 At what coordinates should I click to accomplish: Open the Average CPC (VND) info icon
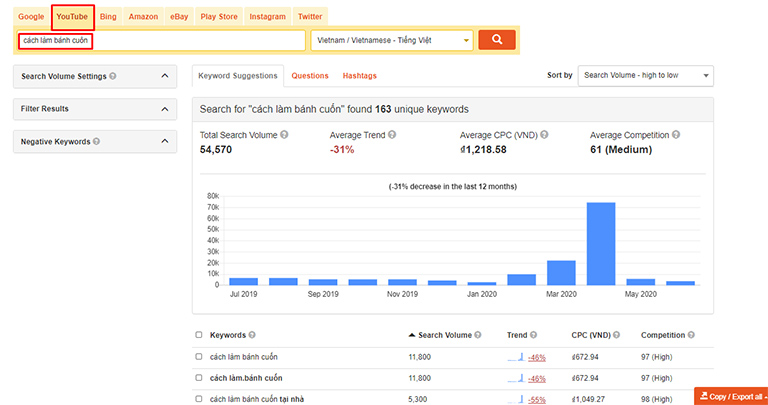pos(544,135)
